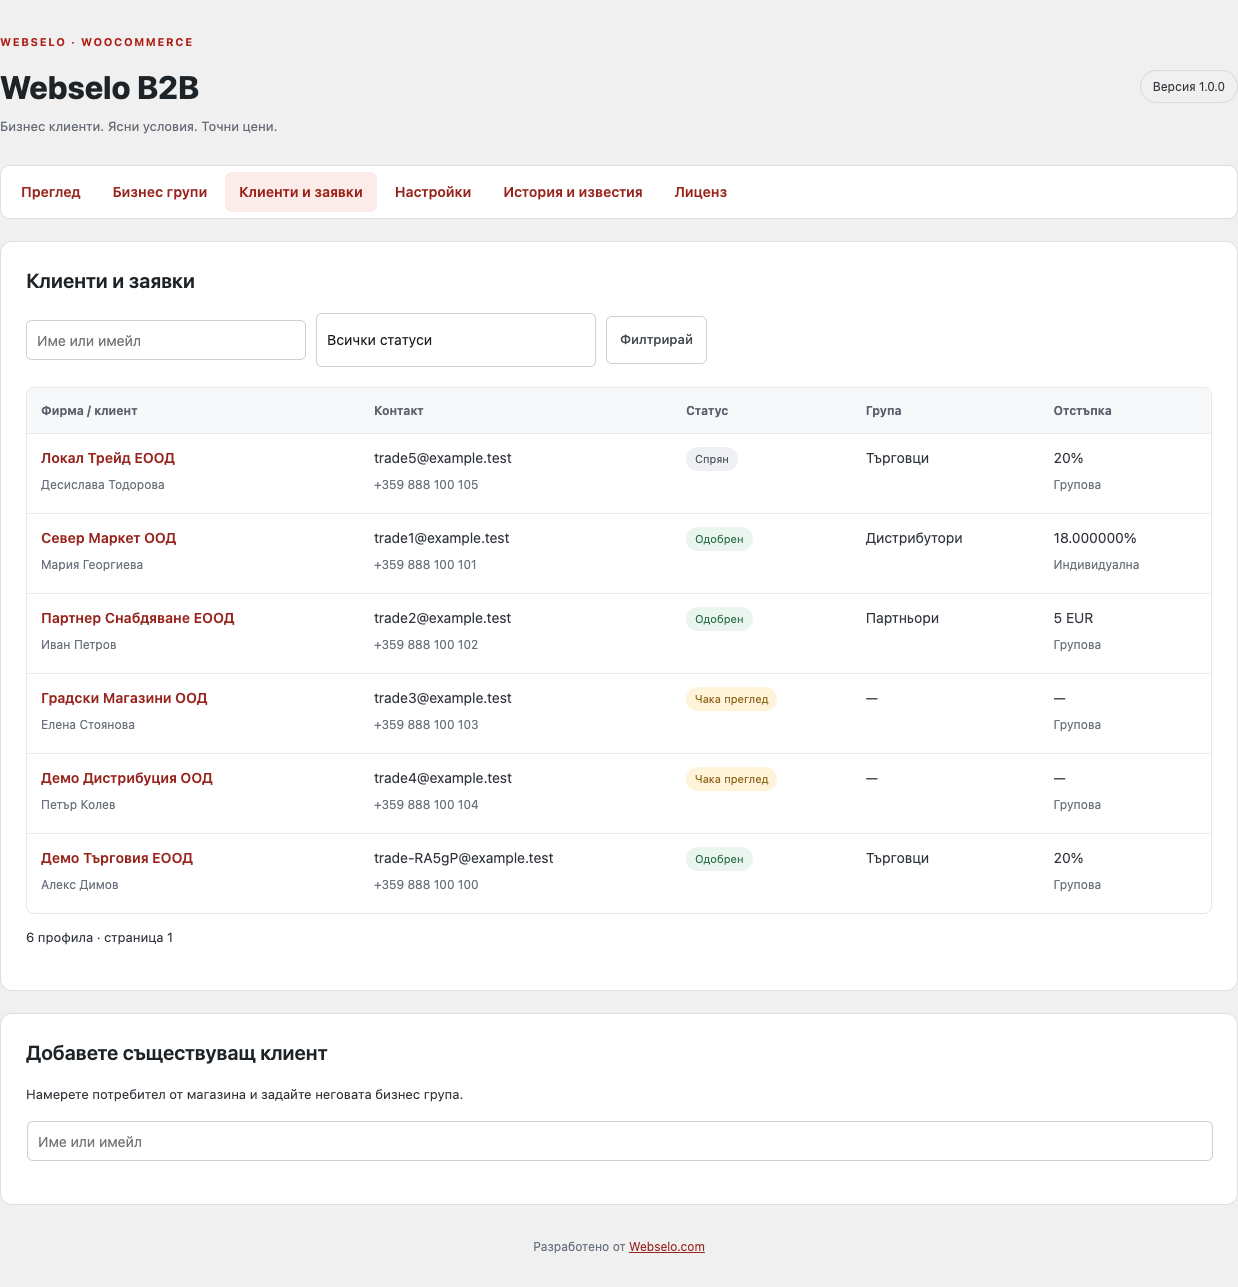This screenshot has height=1287, width=1238.
Task: Click email trade2@example.test
Action: point(443,618)
